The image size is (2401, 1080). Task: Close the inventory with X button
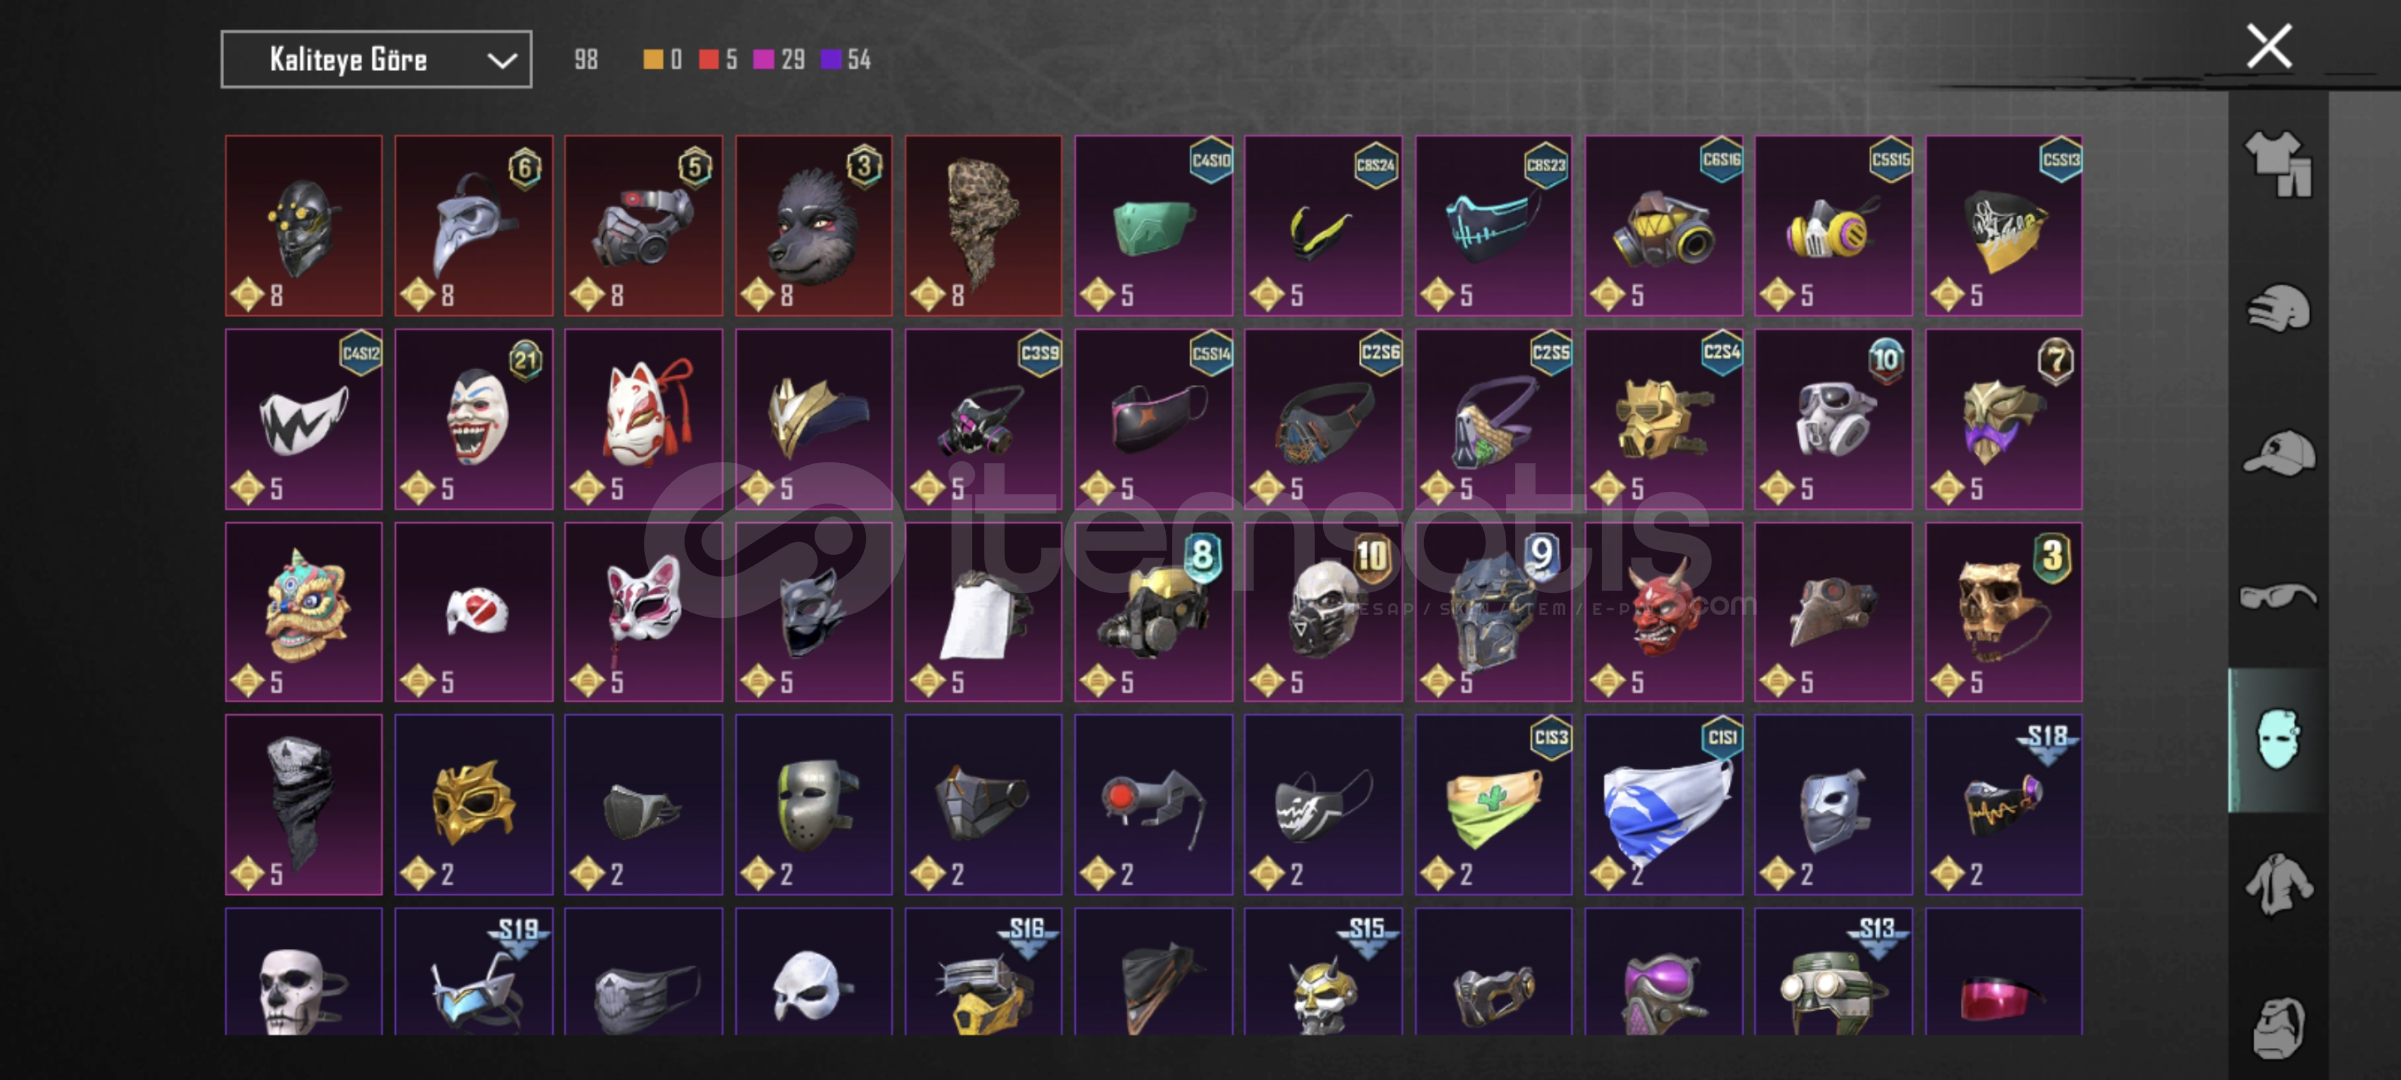tap(2269, 47)
